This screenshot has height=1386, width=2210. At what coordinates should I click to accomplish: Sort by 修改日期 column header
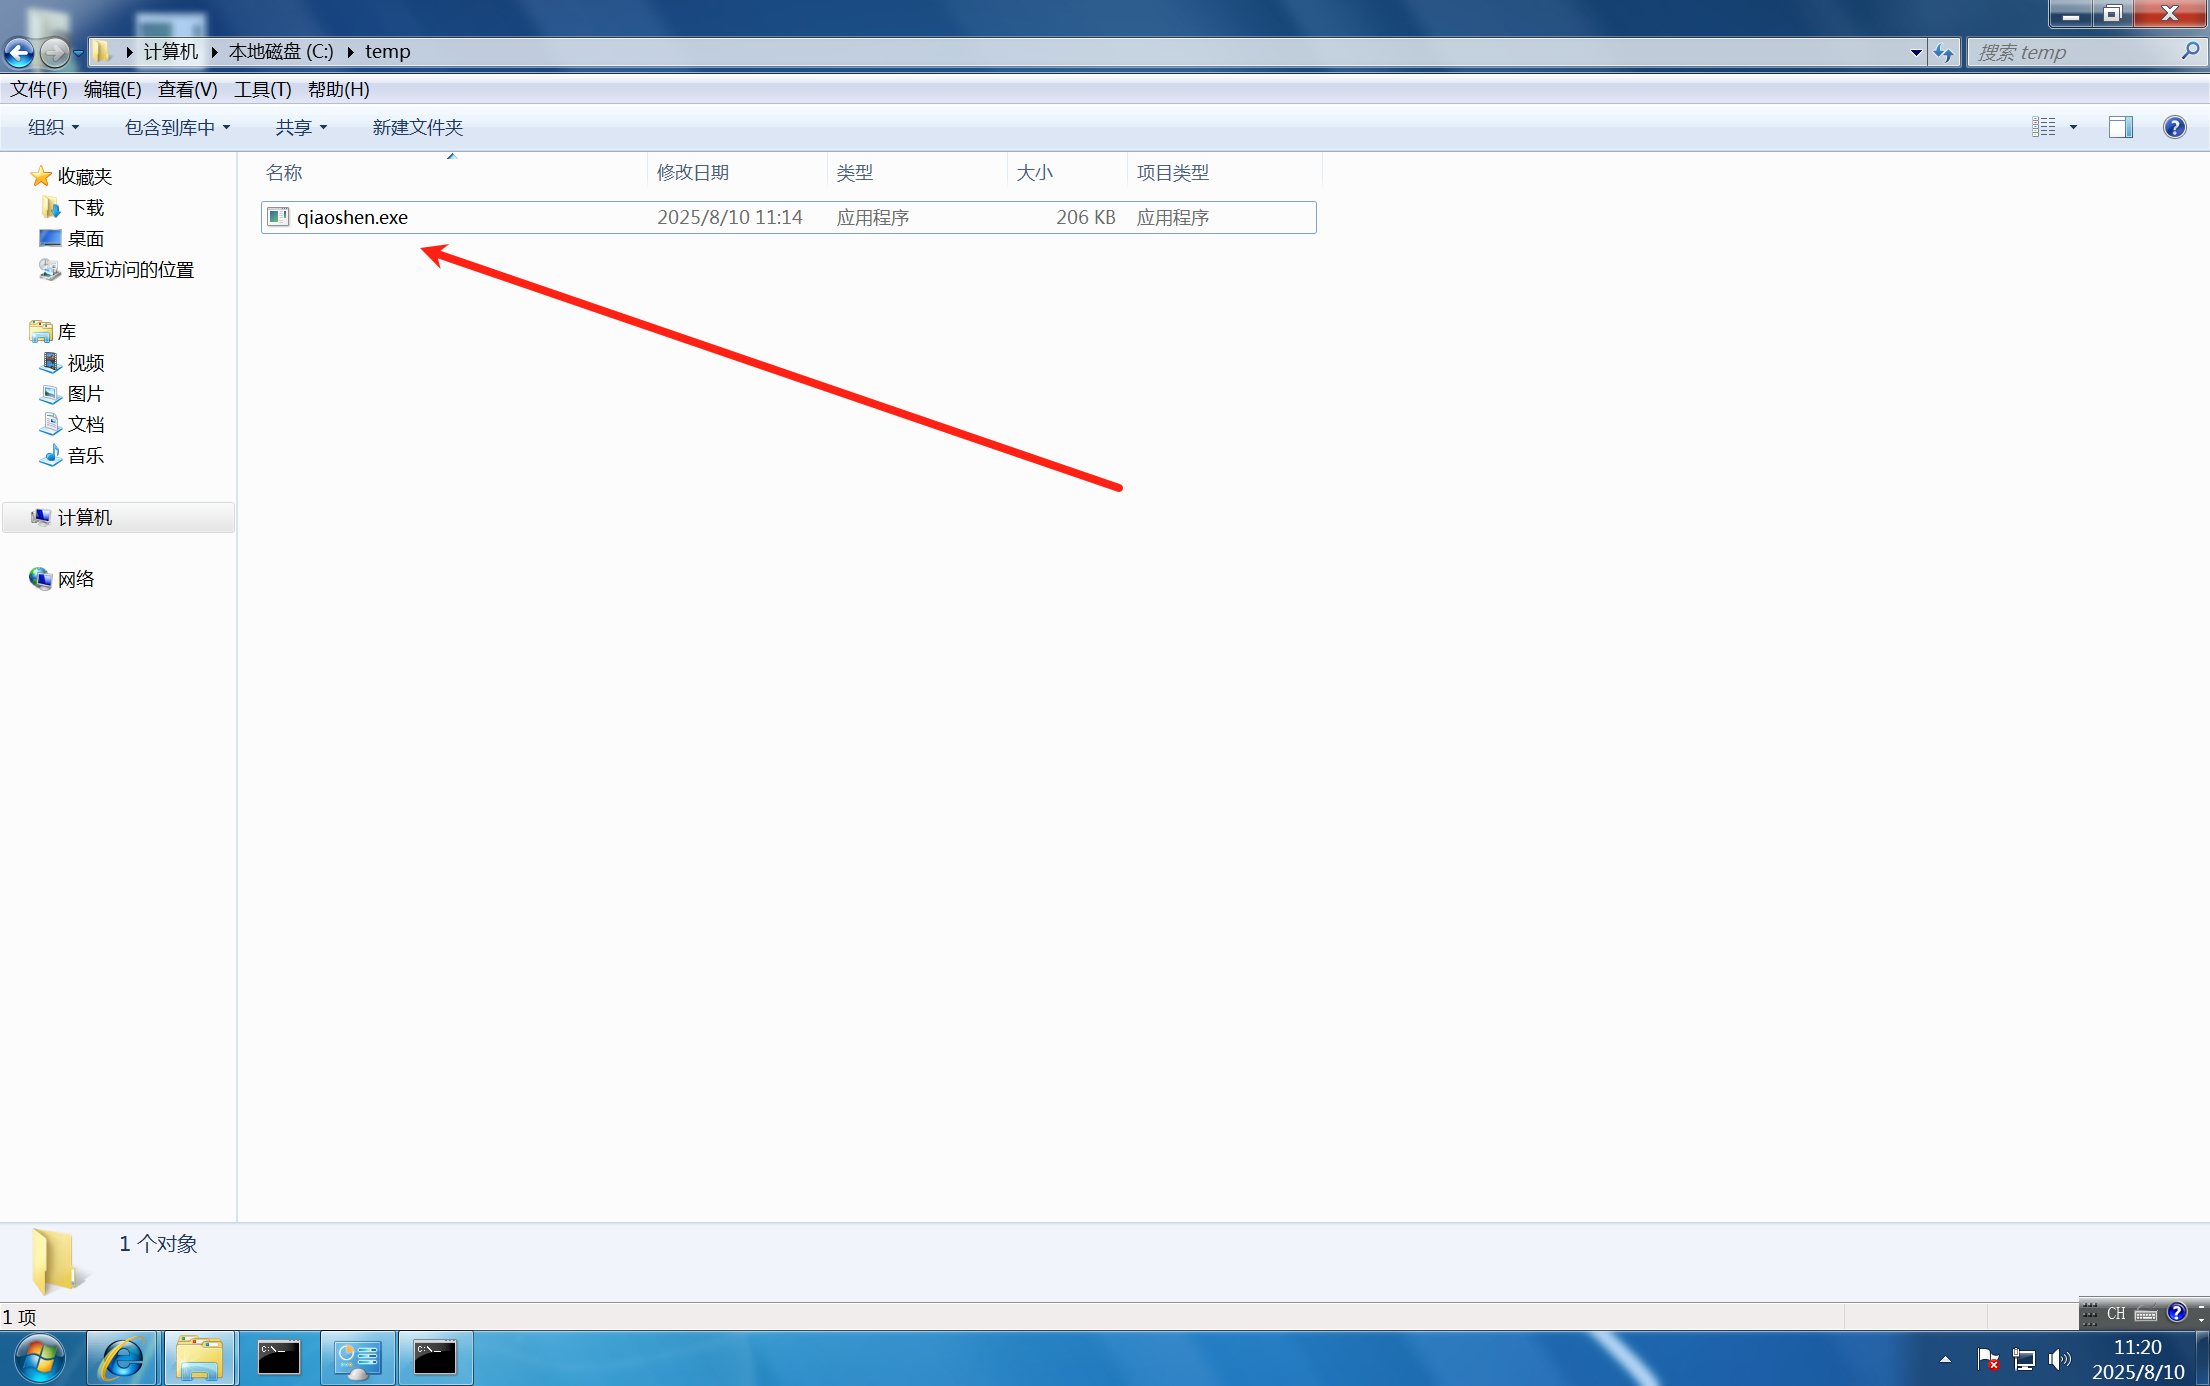(692, 172)
